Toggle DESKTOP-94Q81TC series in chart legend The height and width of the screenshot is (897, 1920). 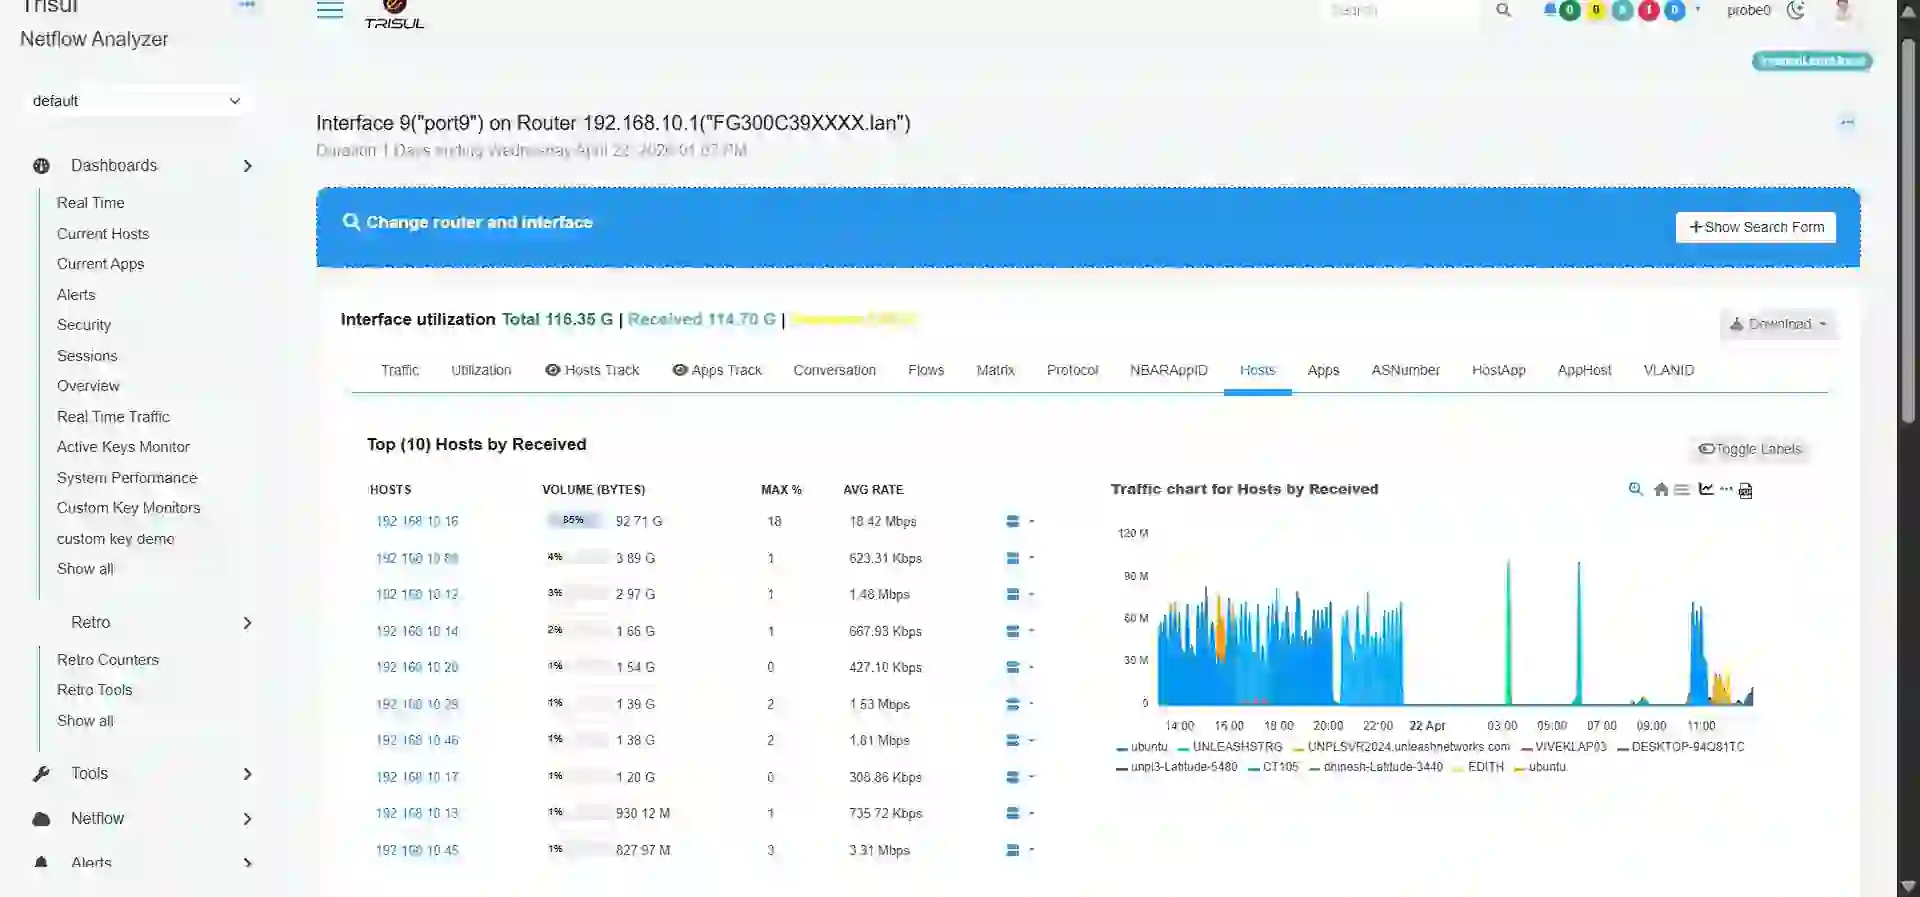point(1680,747)
